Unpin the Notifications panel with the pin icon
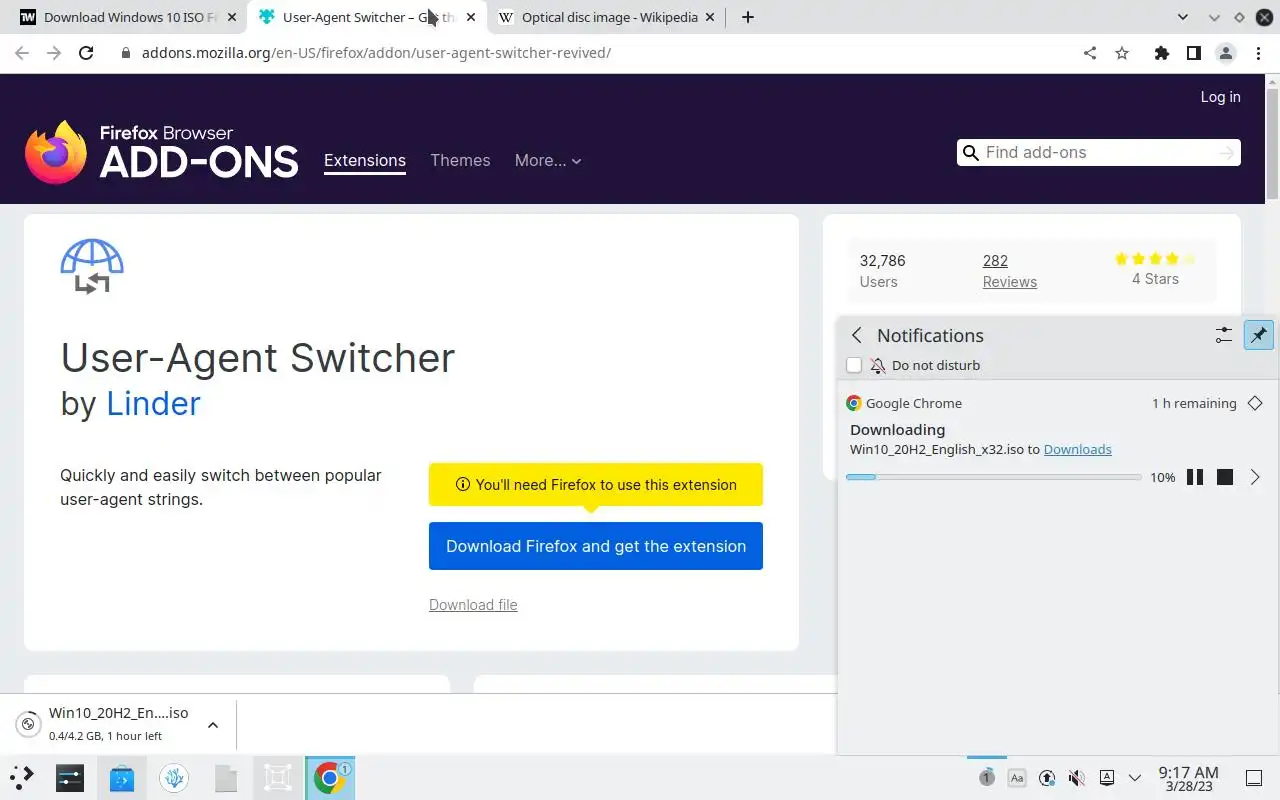Screen dimensions: 1280x800 (1258, 335)
